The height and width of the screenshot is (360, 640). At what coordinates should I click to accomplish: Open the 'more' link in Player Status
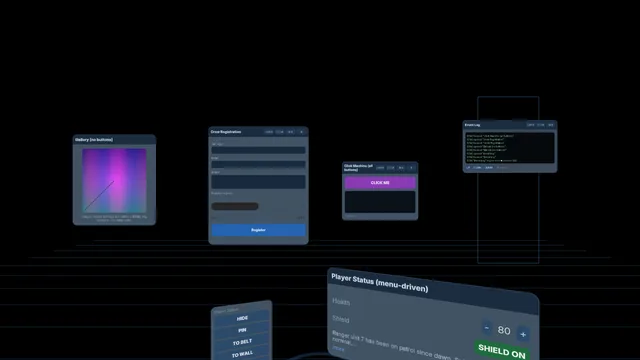tap(338, 348)
